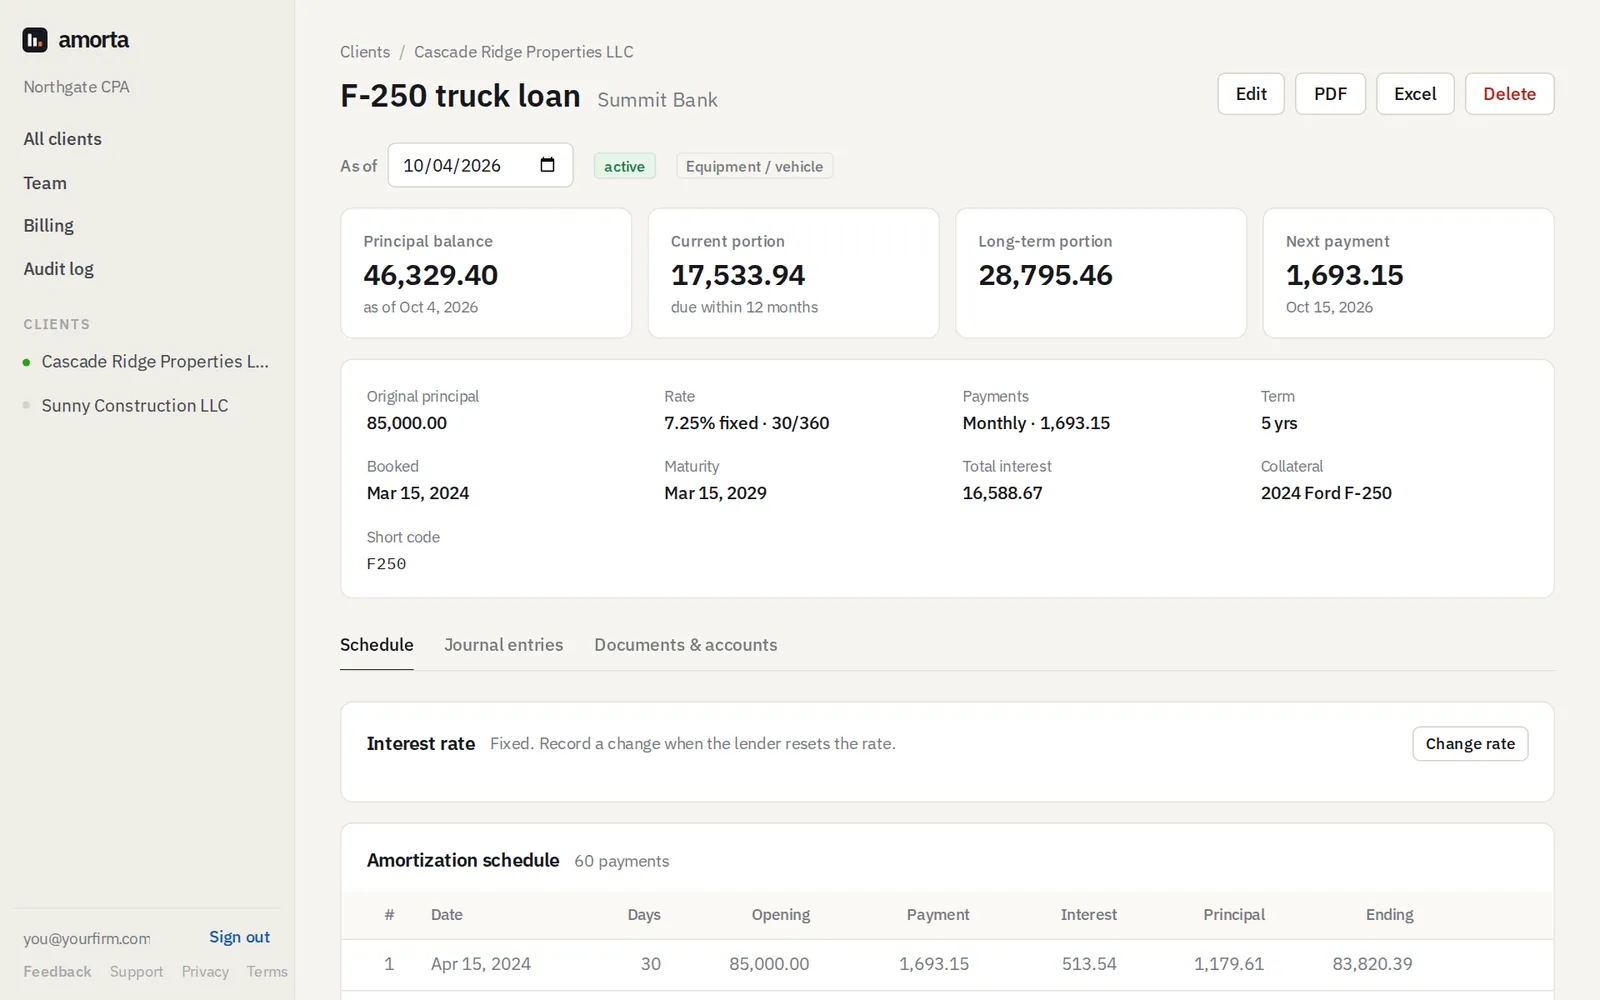
Task: Click the Interest column header
Action: tap(1088, 915)
